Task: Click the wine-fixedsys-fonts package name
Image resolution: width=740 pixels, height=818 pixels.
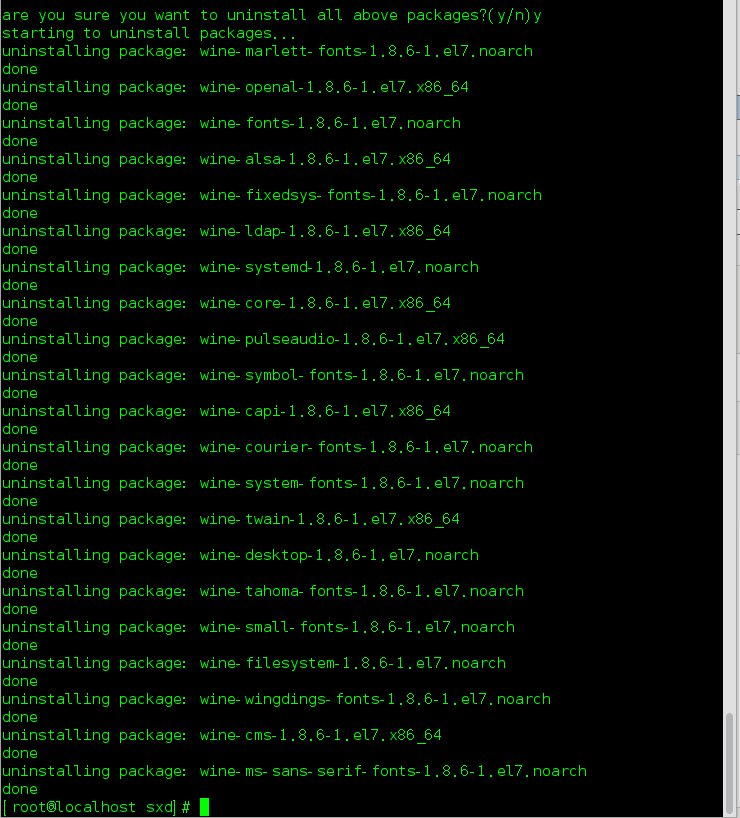Action: [x=370, y=195]
